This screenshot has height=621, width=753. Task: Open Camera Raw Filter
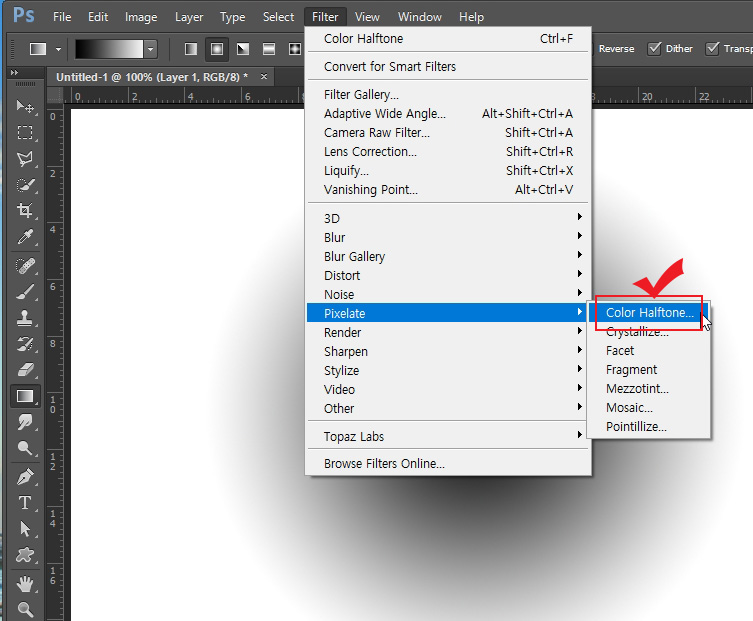point(449,133)
